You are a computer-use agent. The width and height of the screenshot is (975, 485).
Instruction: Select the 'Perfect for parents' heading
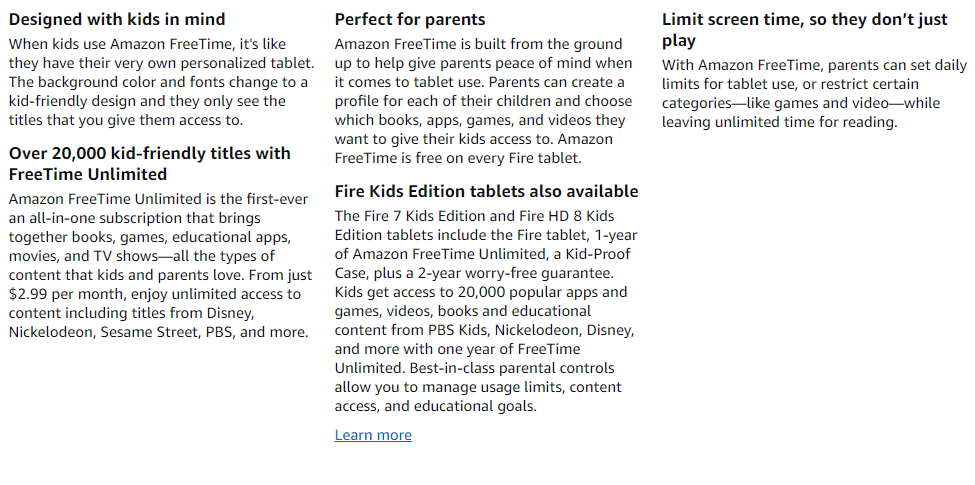[410, 19]
